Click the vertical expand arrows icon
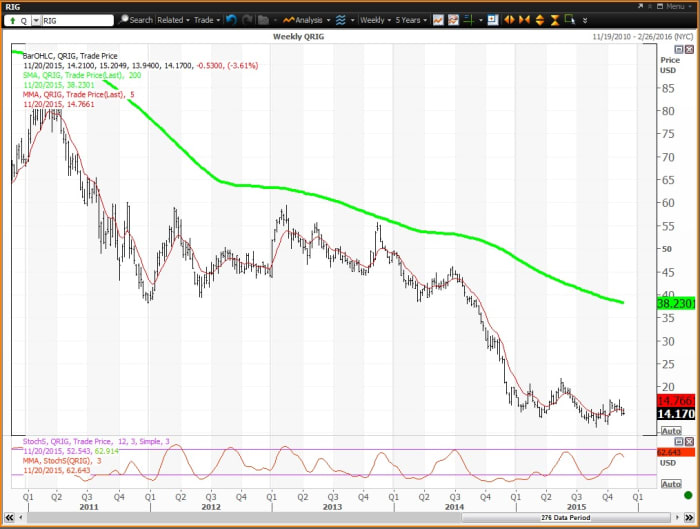Viewport: 700px width, 529px height. (x=541, y=20)
